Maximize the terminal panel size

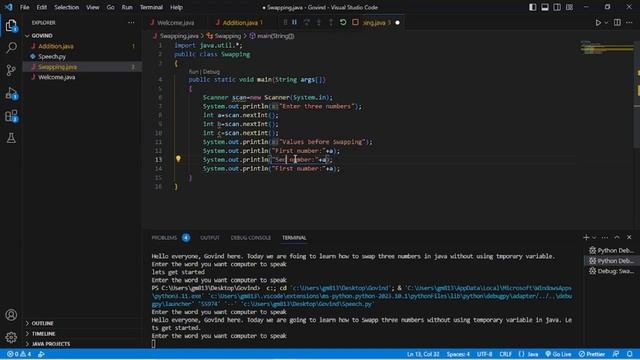pos(617,237)
